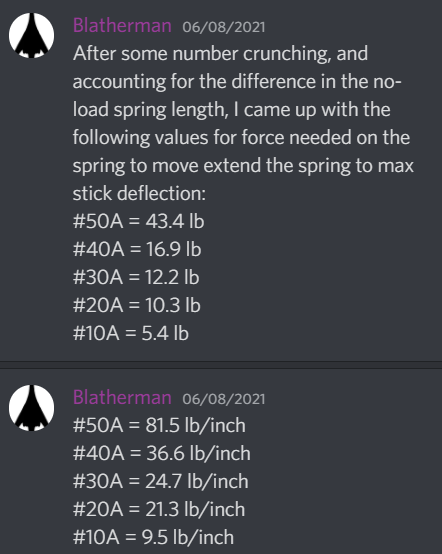The width and height of the screenshot is (442, 554).
Task: Click the second message's 06/08/2021 timestamp
Action: click(224, 399)
